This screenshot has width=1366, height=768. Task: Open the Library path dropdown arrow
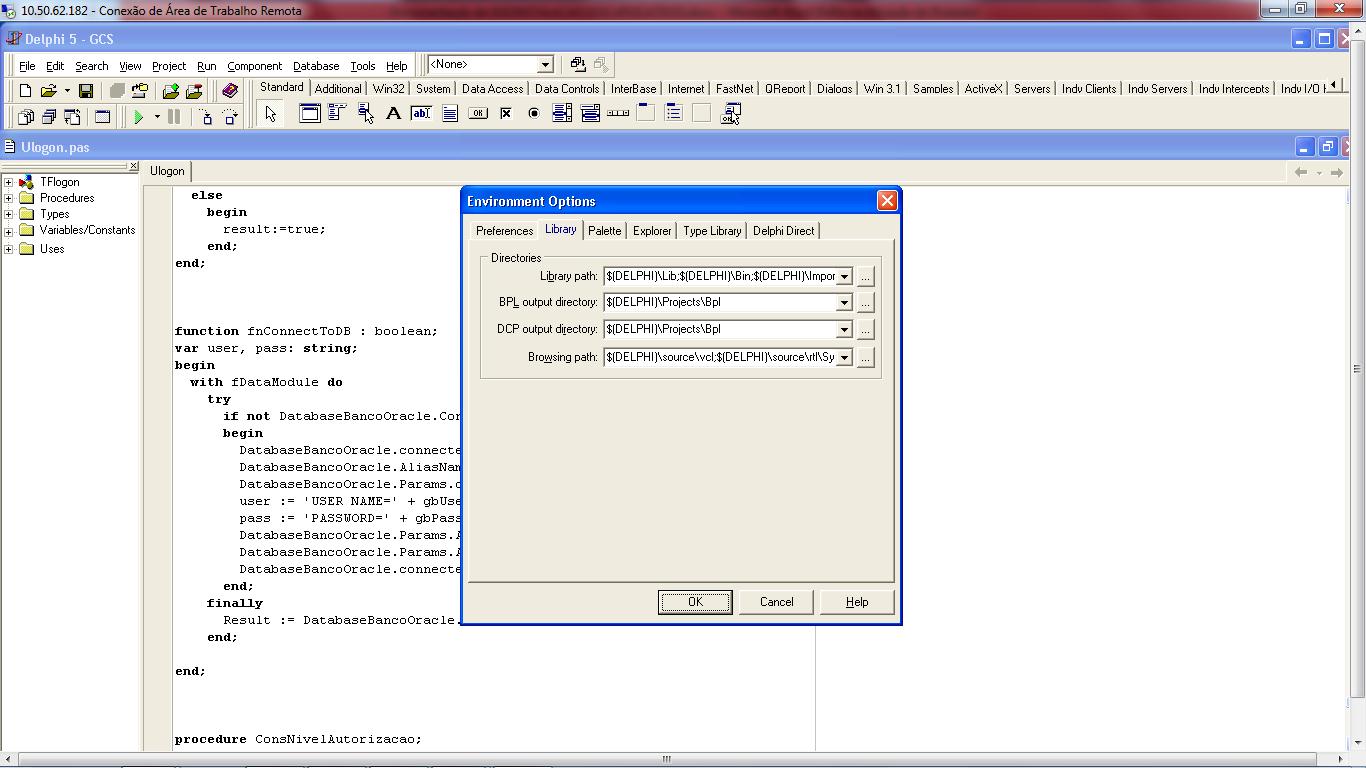click(x=844, y=277)
